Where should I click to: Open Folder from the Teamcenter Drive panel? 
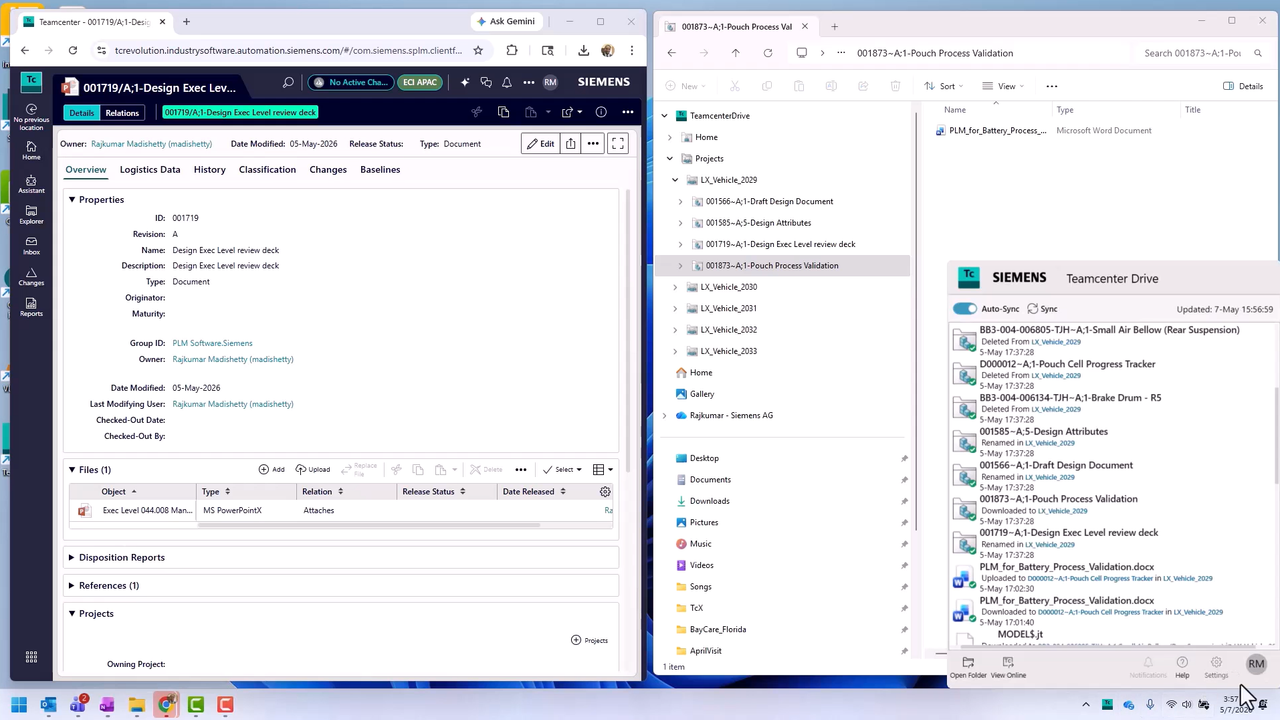(968, 668)
